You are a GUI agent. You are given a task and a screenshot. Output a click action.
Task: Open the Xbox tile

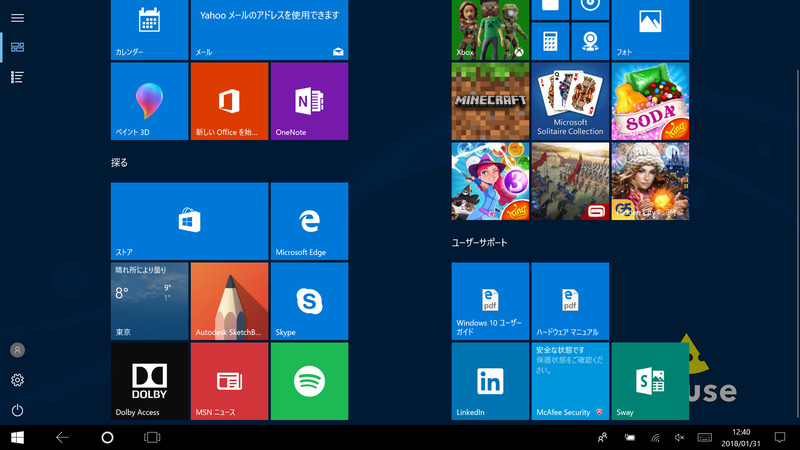point(490,30)
